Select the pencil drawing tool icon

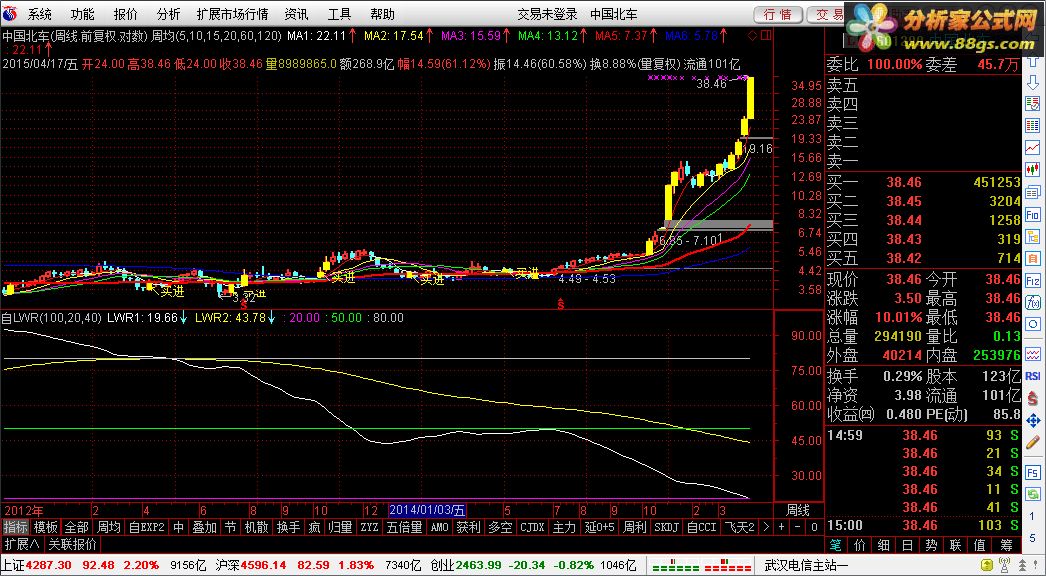point(1033,442)
